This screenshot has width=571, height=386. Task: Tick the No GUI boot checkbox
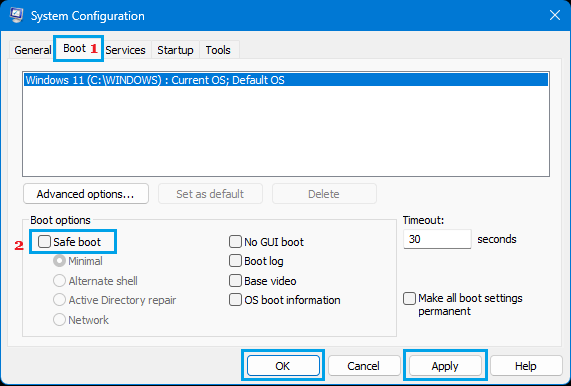[x=235, y=241]
